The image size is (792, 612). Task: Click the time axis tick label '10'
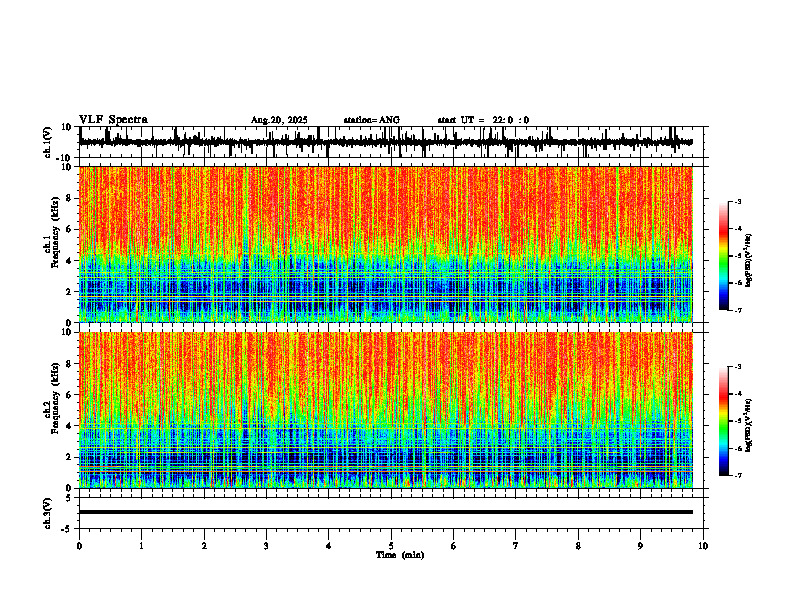[703, 546]
